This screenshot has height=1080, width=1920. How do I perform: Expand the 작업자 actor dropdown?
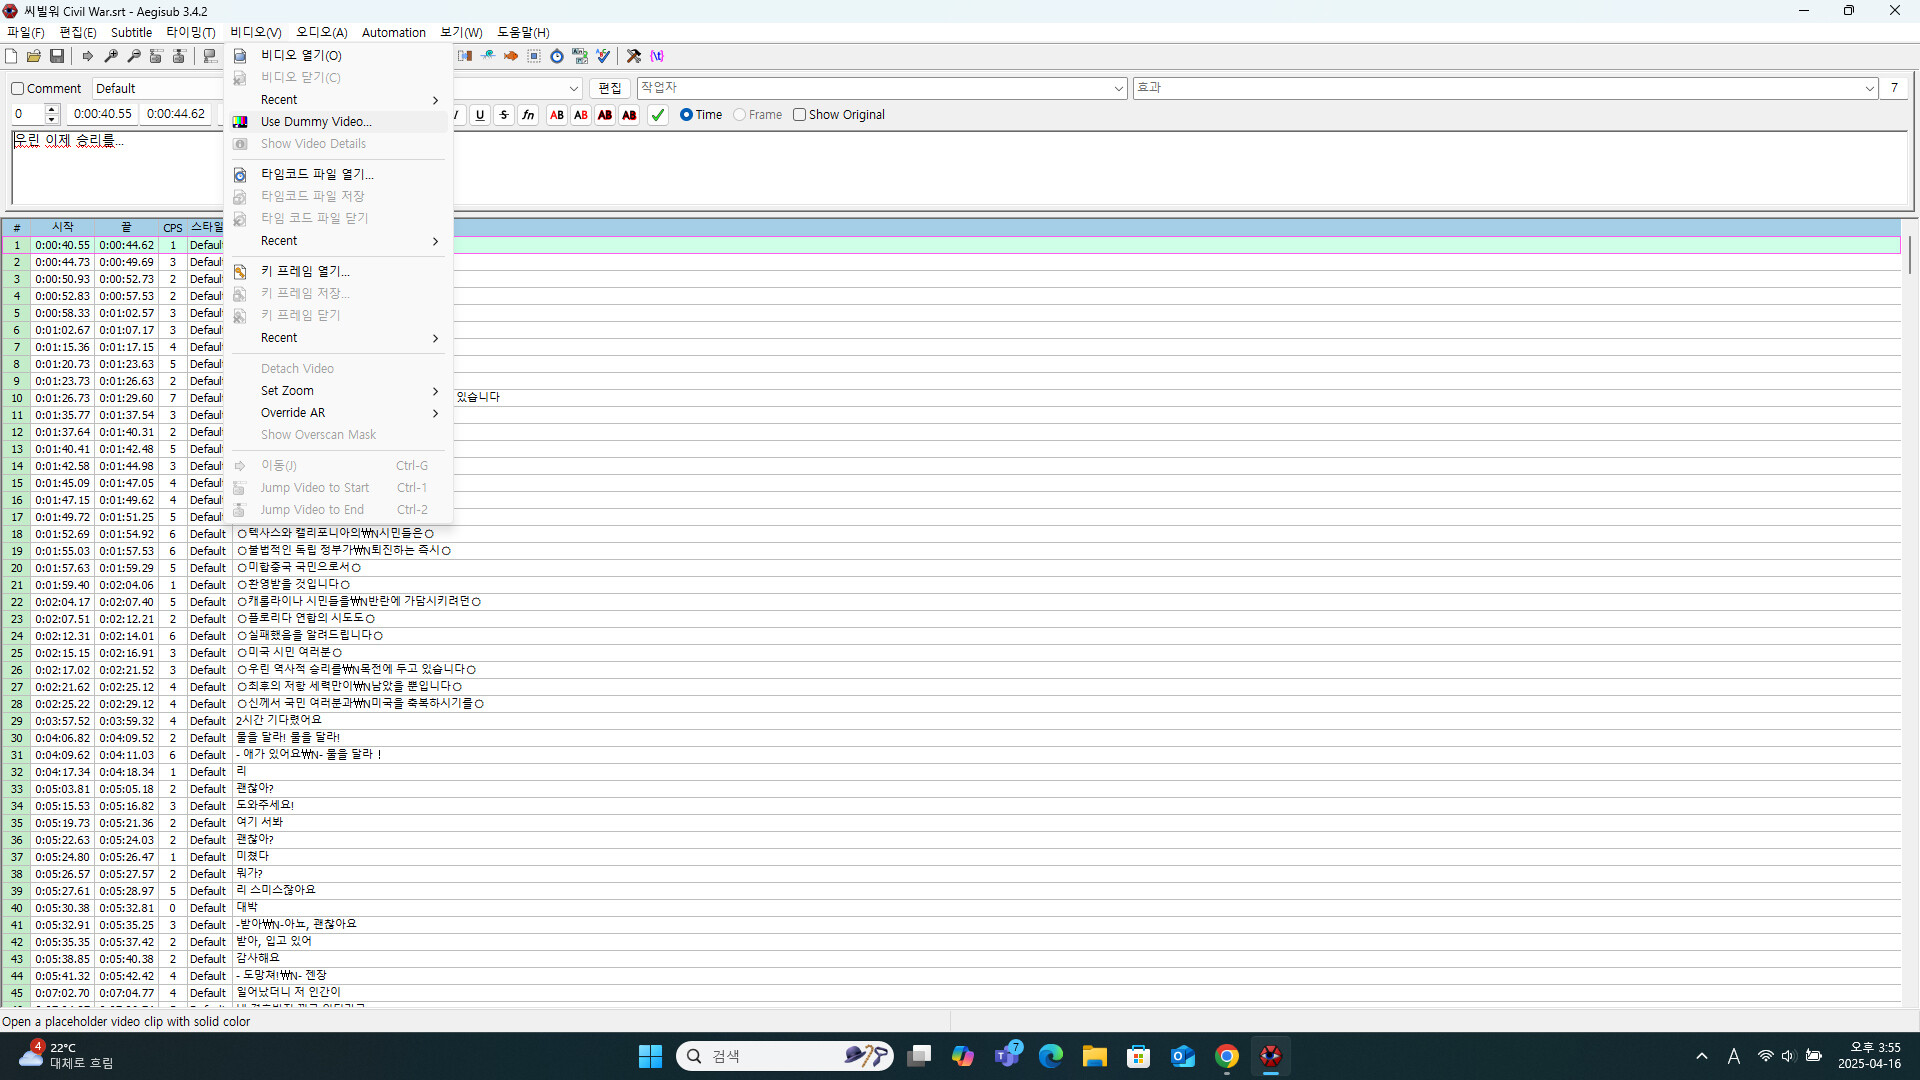coord(1118,89)
